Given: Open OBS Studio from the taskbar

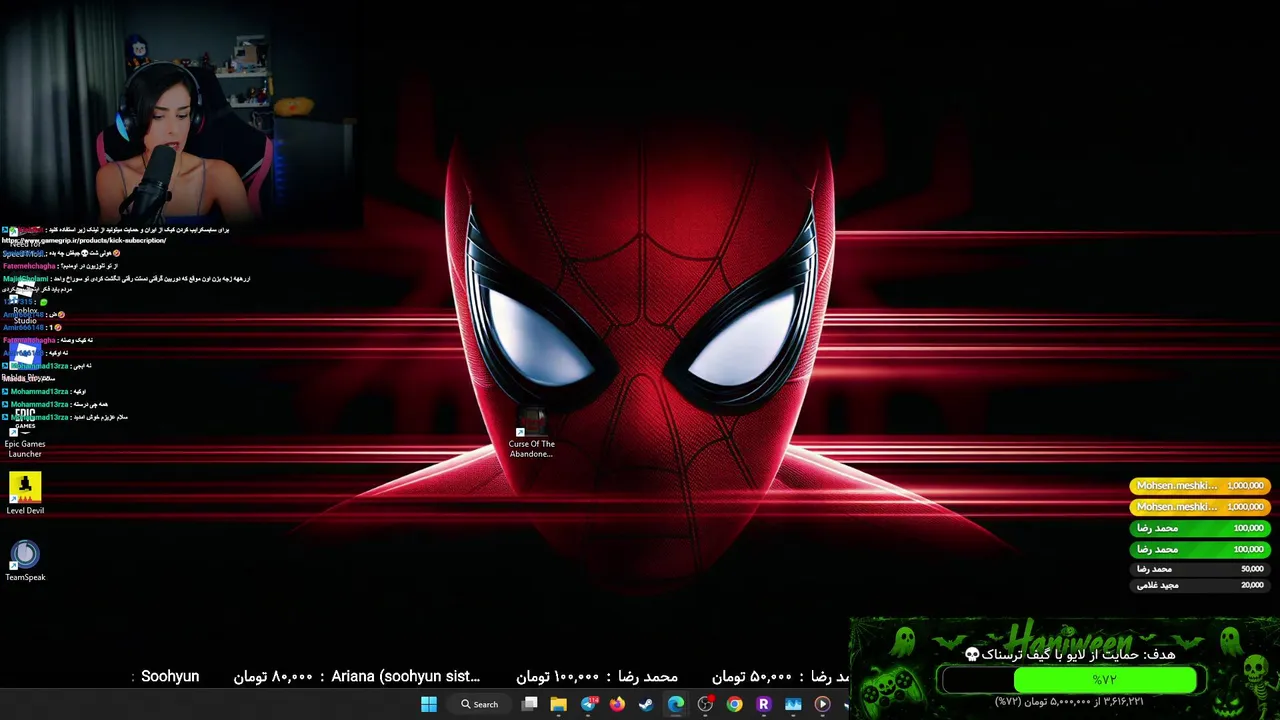Looking at the screenshot, I should (x=705, y=704).
